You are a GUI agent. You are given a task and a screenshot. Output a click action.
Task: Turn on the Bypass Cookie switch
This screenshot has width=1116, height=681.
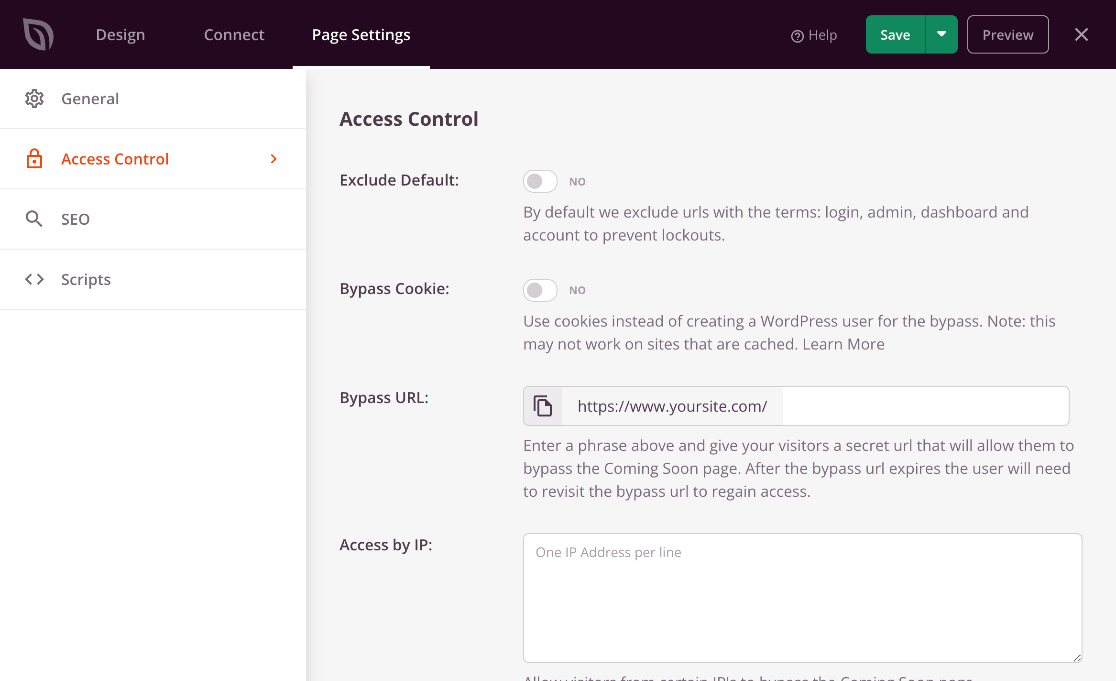(539, 289)
